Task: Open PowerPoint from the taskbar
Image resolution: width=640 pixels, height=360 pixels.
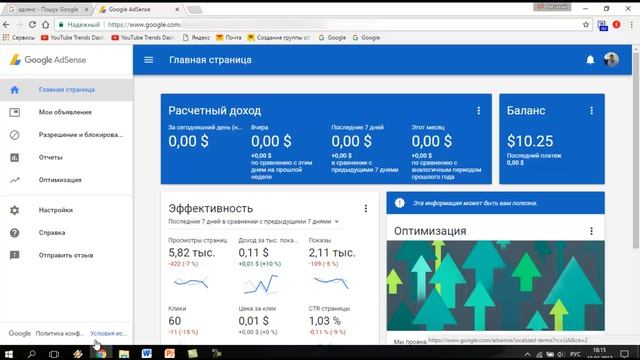Action: click(169, 353)
